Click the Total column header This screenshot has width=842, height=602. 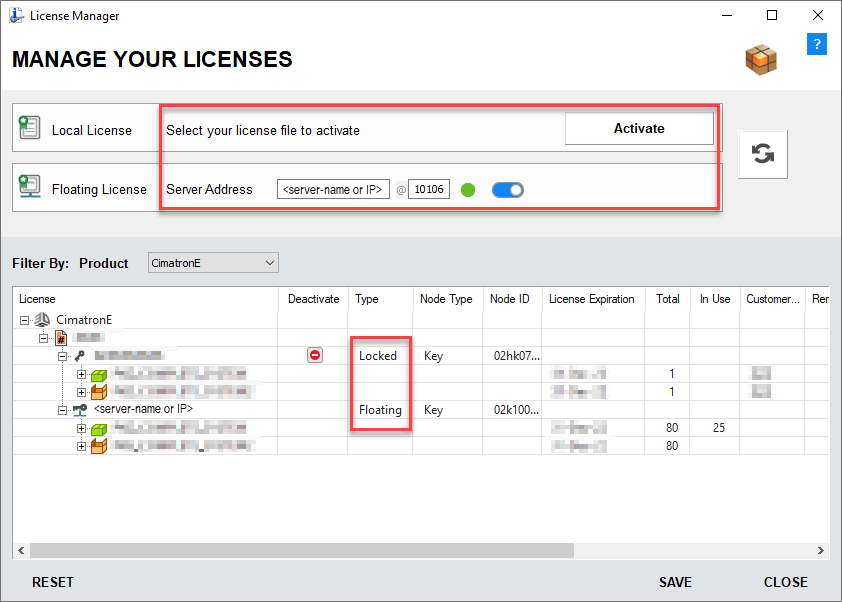667,299
